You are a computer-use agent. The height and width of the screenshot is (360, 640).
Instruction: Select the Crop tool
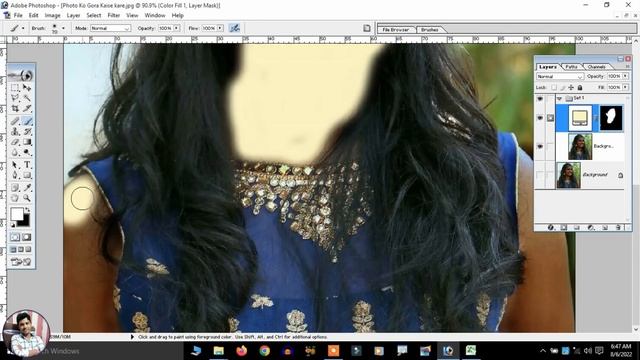[15, 109]
